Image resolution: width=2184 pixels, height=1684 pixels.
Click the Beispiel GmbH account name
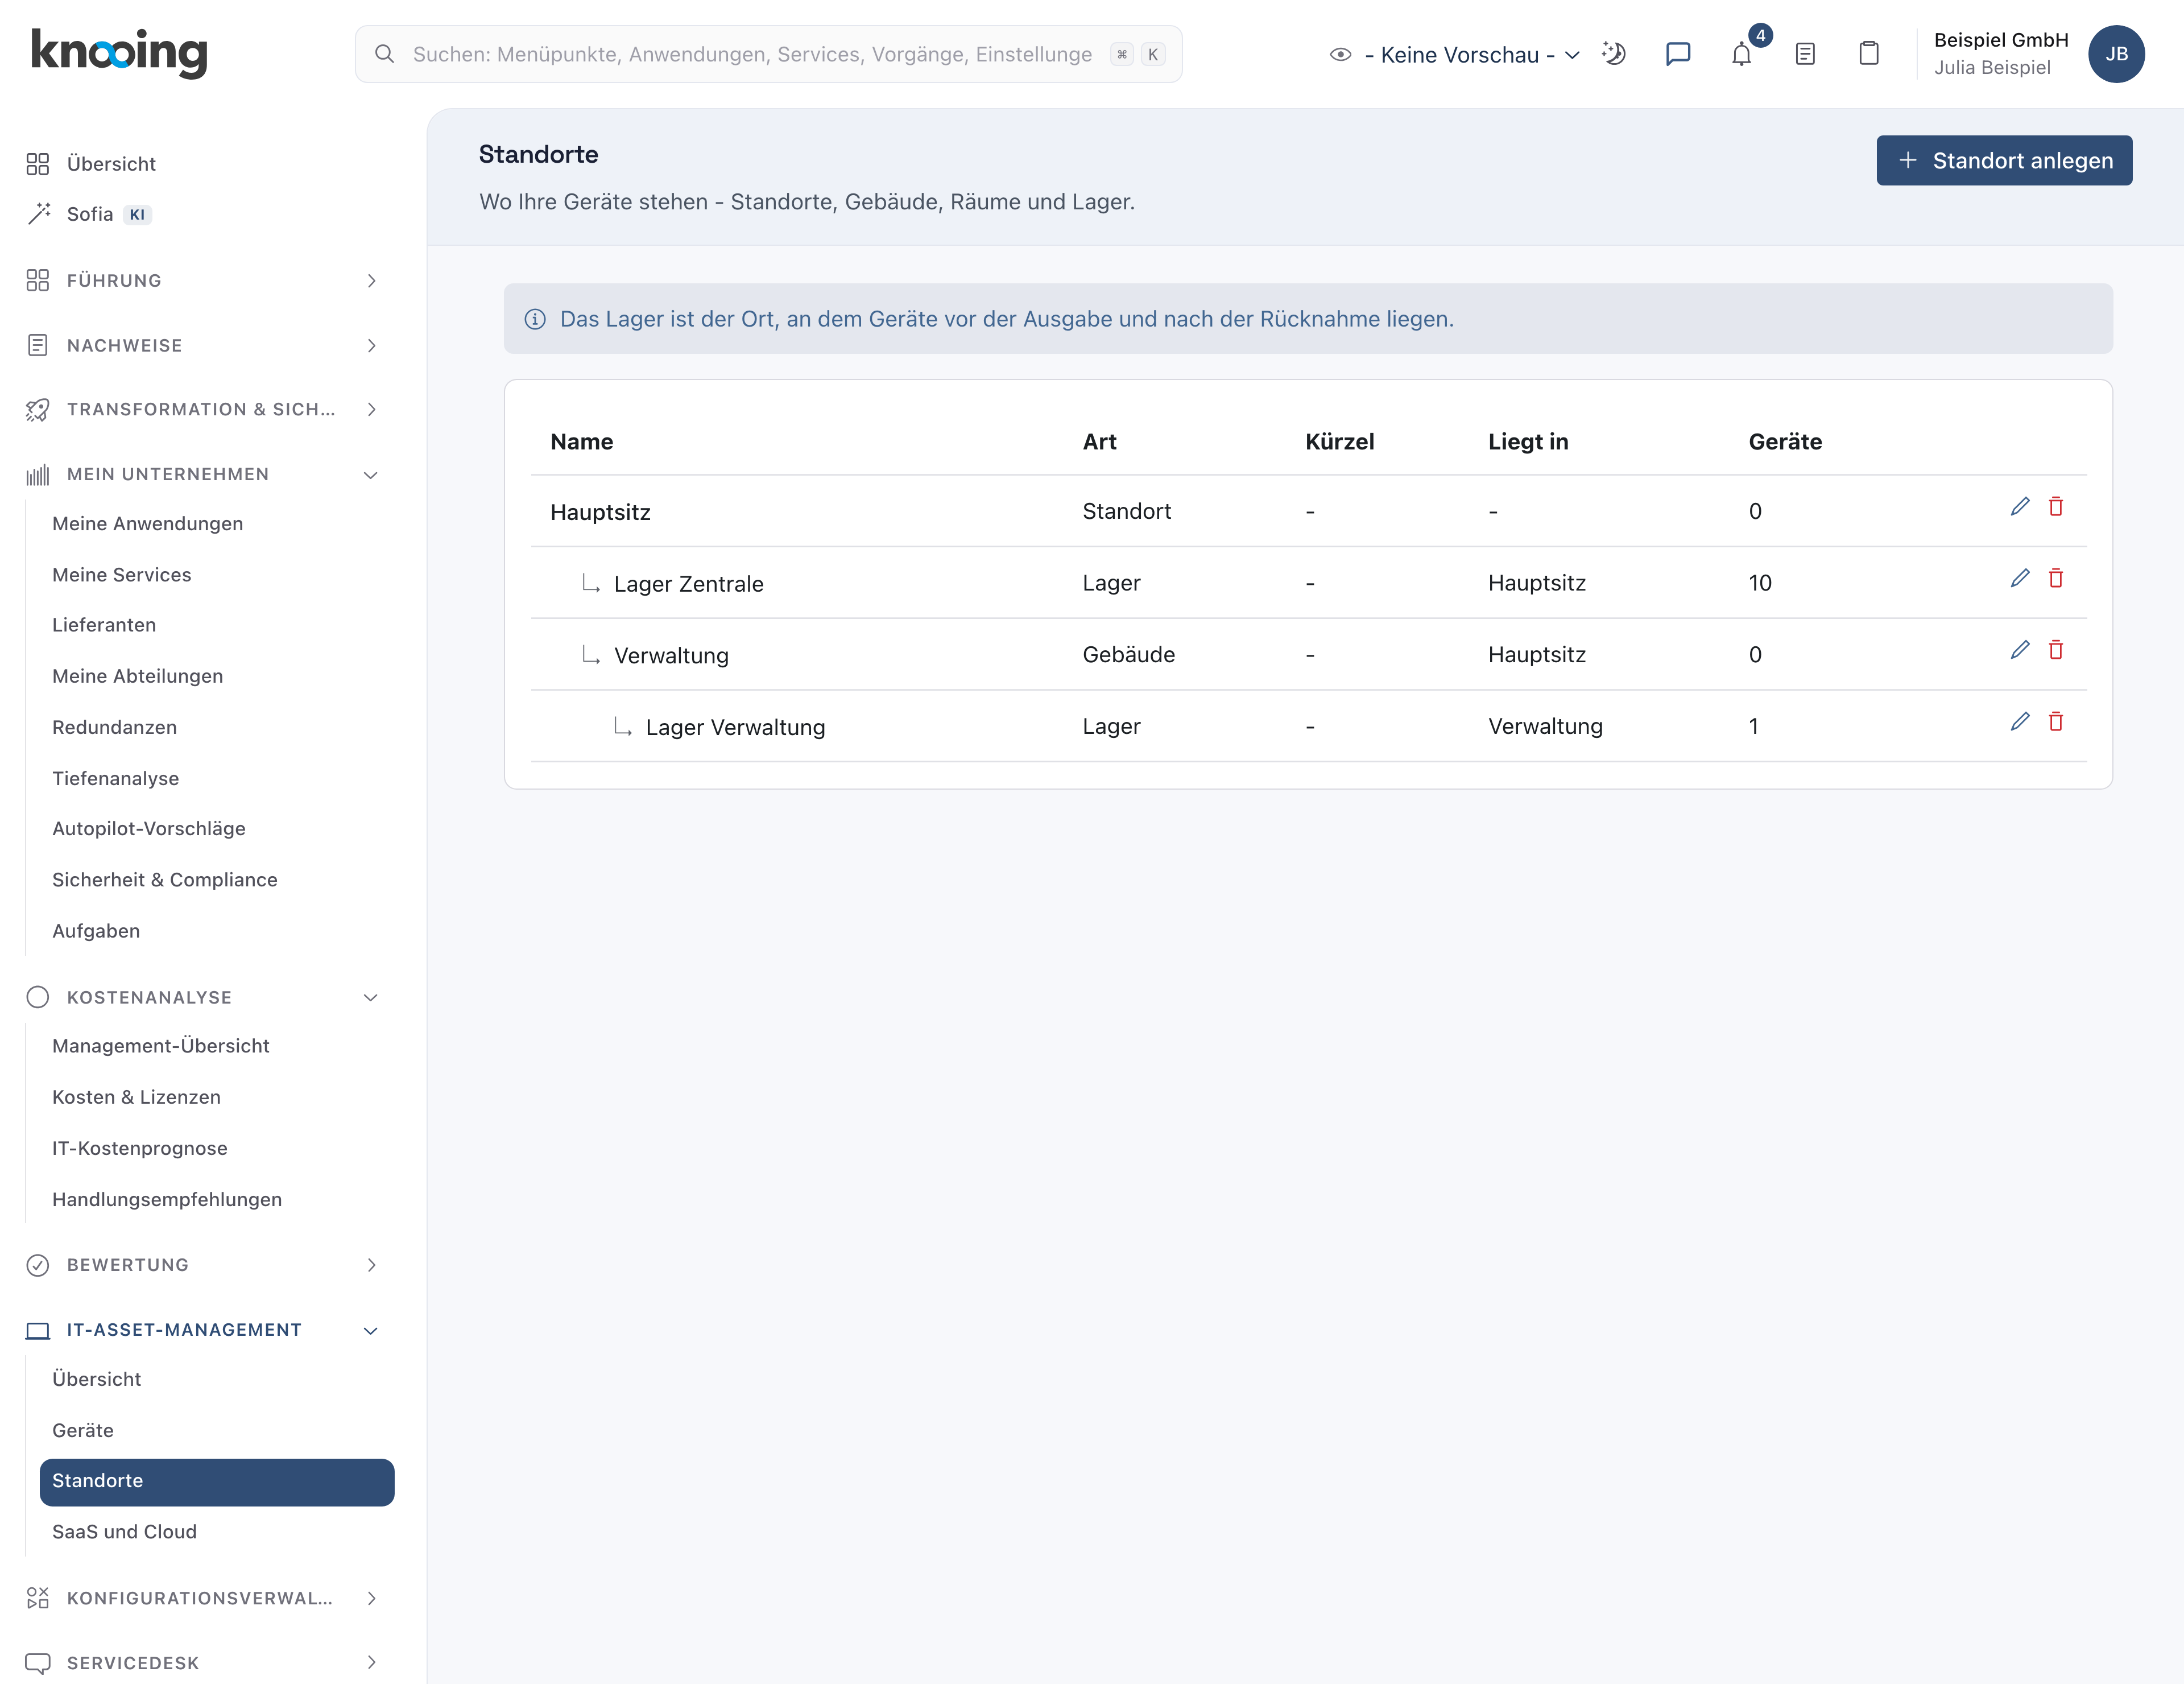coord(2001,40)
